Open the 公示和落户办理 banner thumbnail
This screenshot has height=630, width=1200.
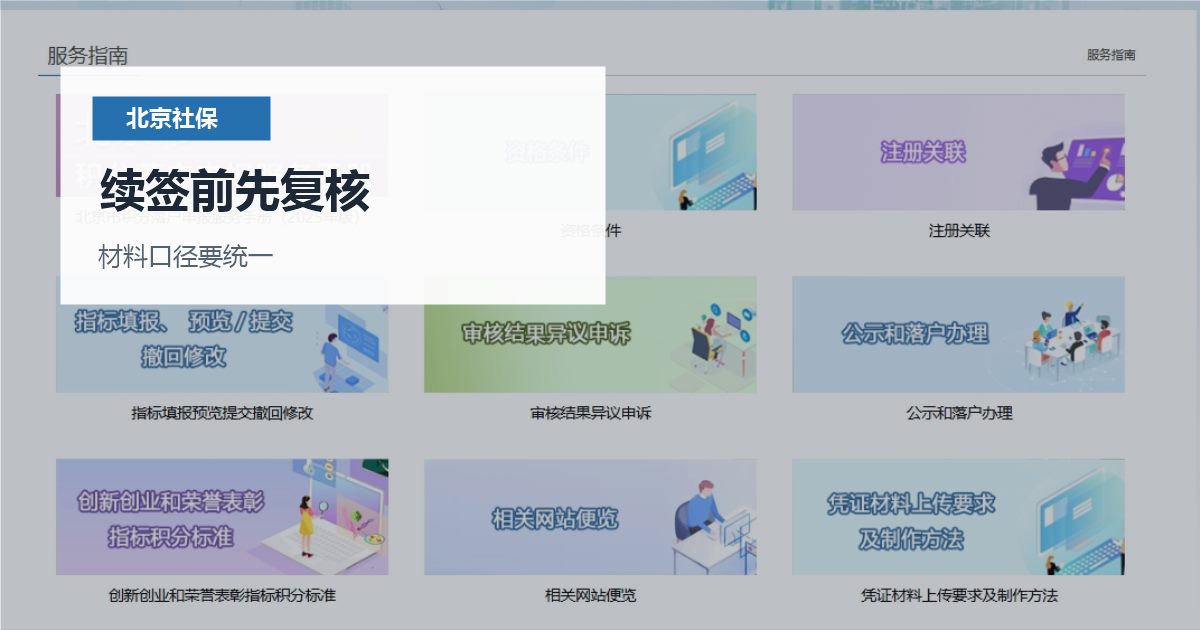[958, 334]
